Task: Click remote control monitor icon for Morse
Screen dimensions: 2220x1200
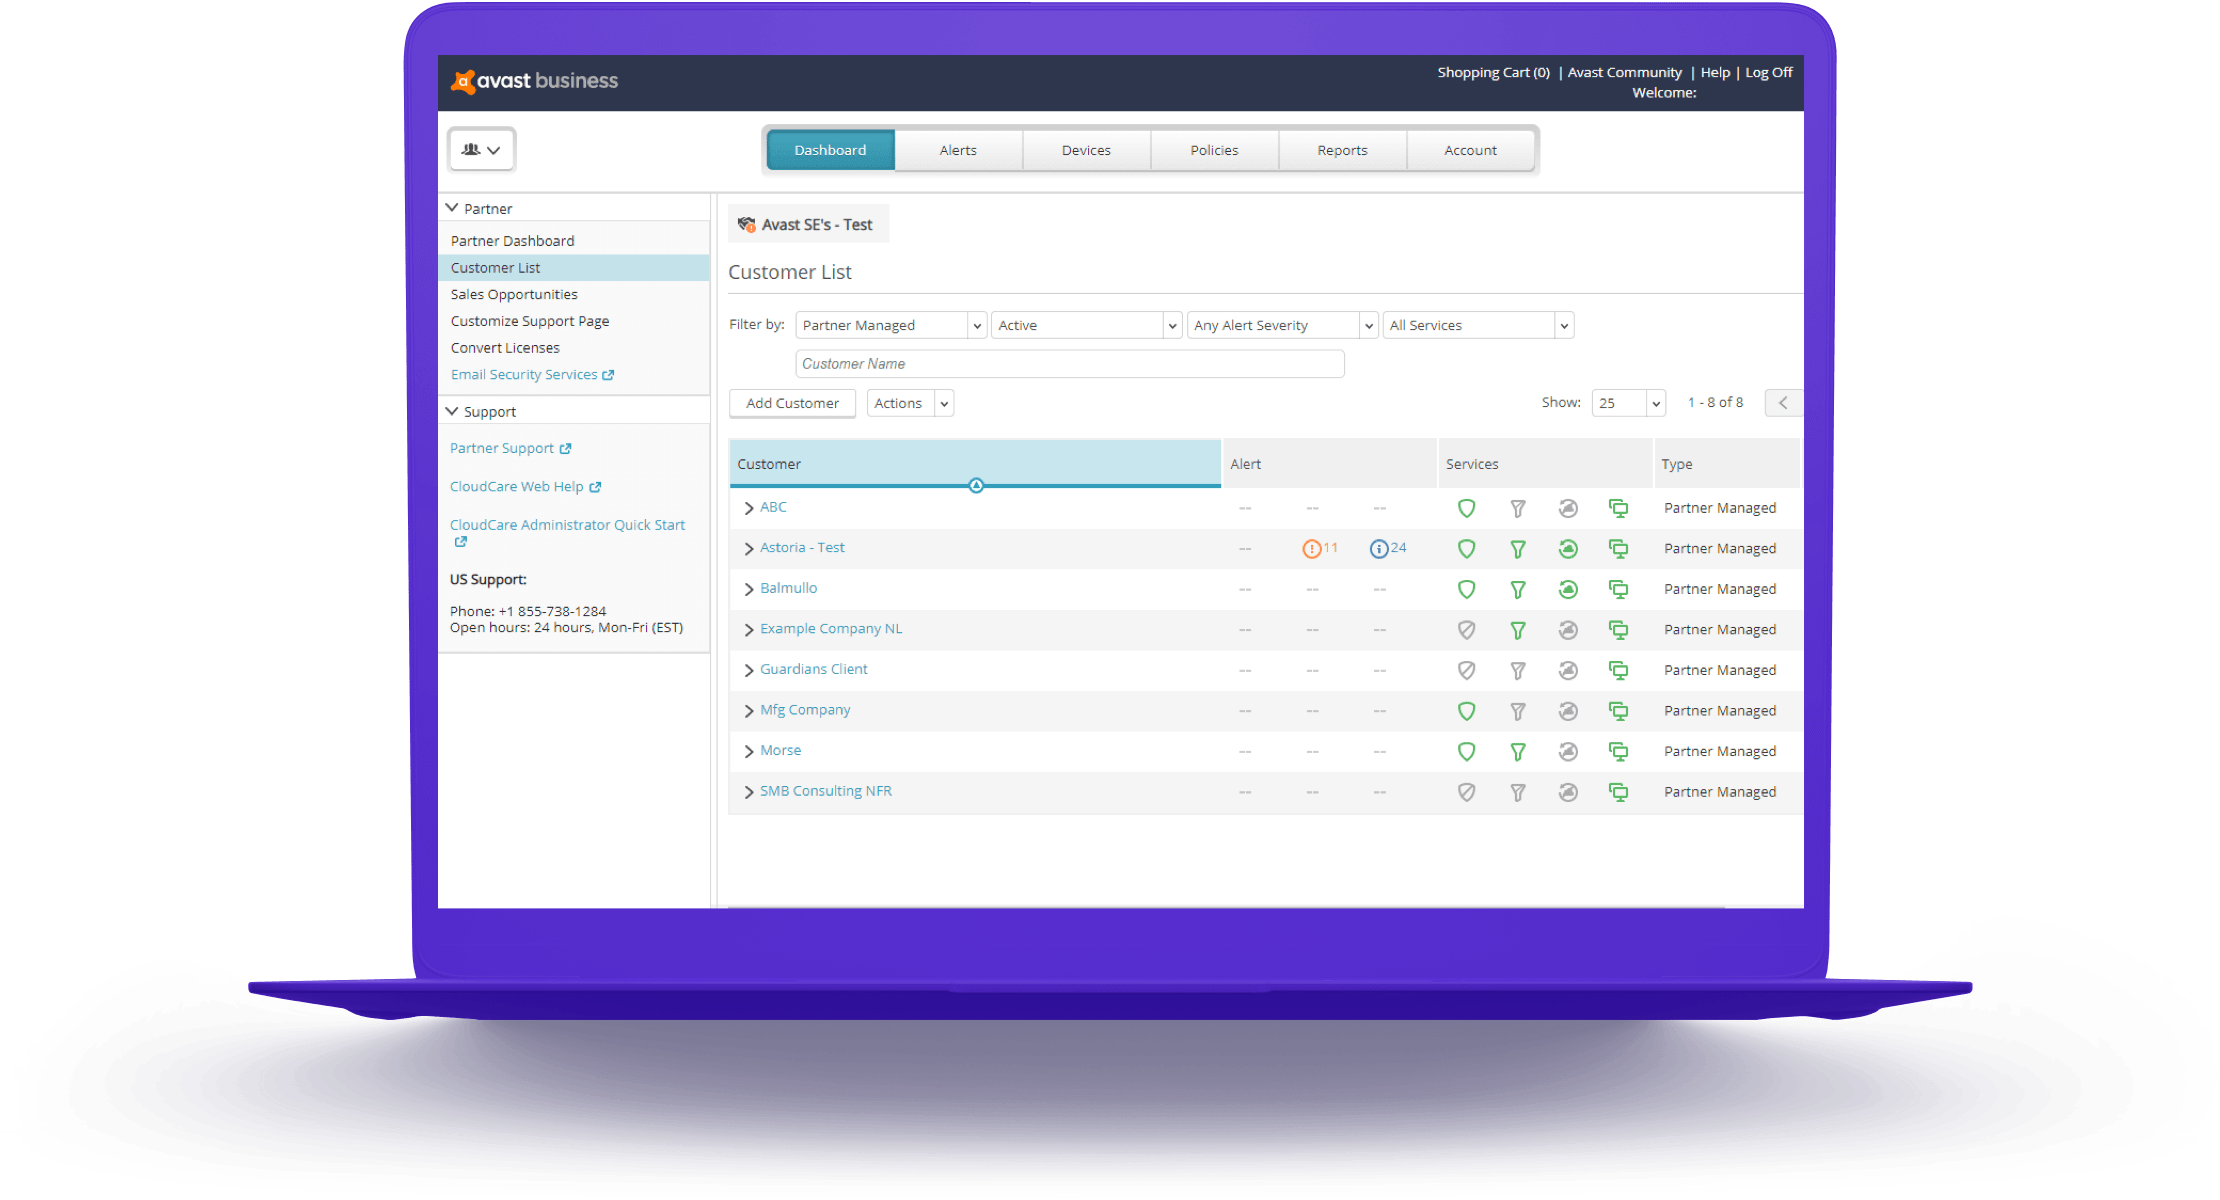Action: 1618,751
